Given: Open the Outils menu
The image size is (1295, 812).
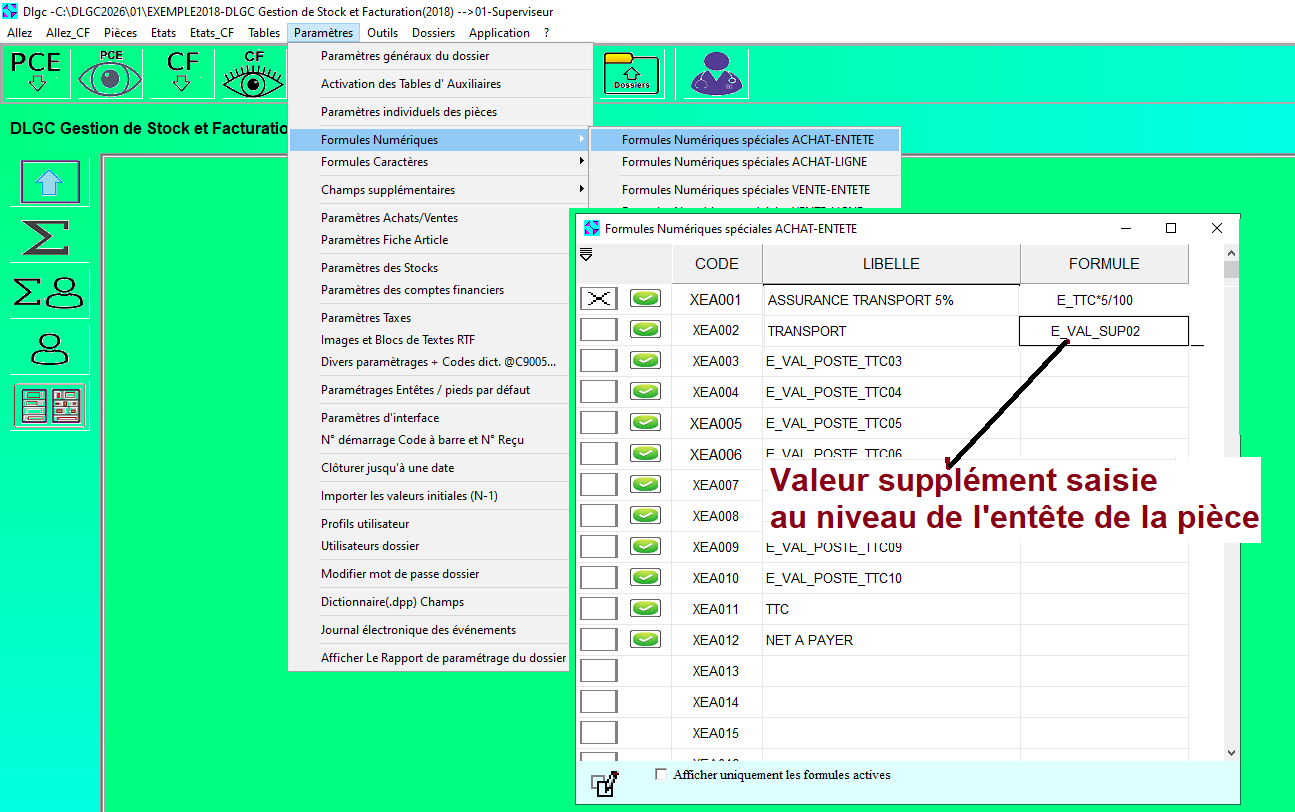Looking at the screenshot, I should point(382,33).
